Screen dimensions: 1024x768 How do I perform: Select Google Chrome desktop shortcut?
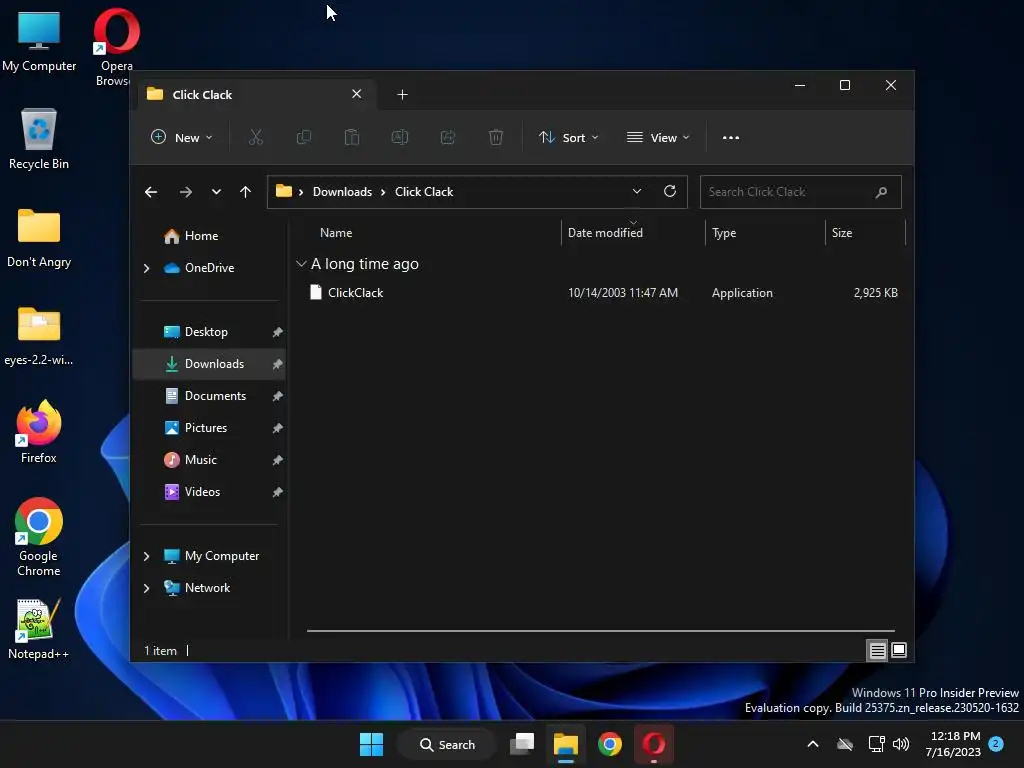tap(39, 537)
